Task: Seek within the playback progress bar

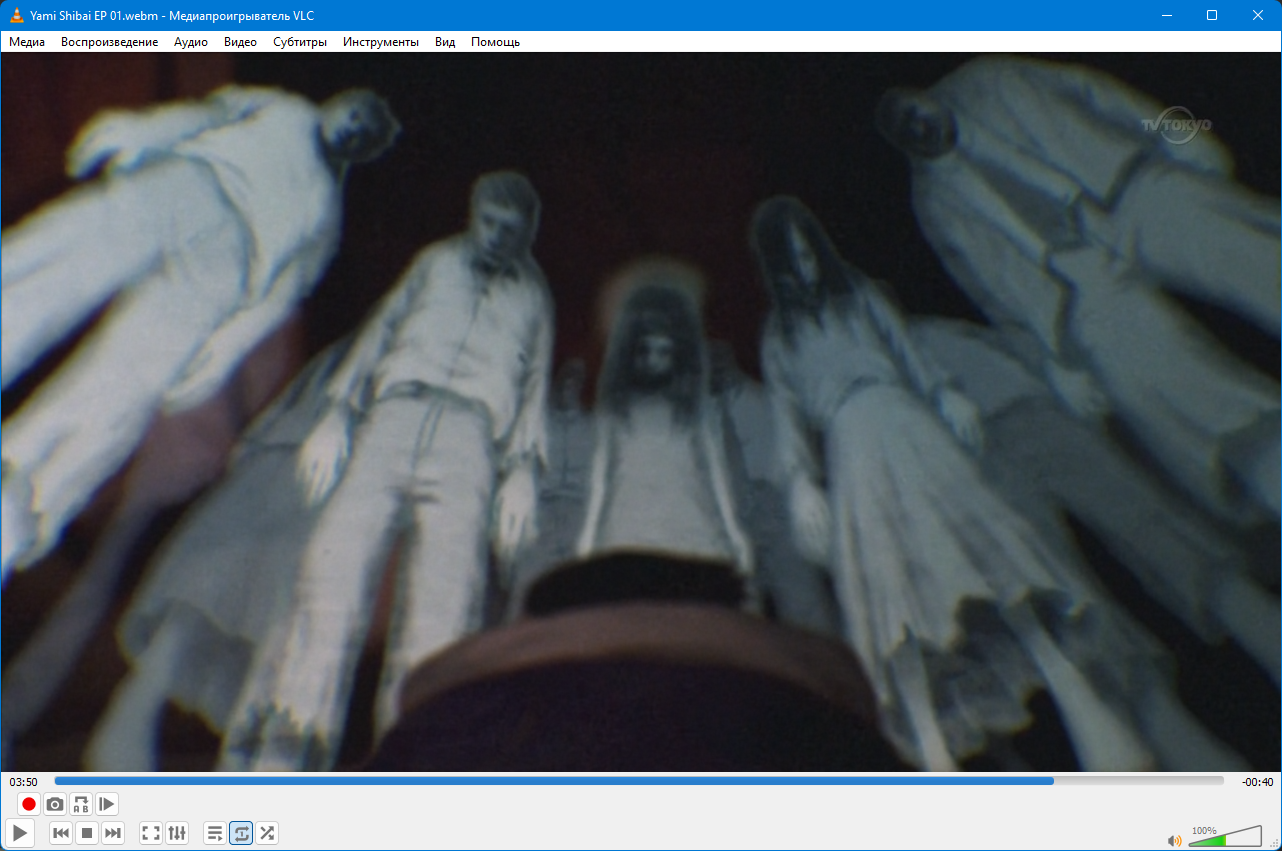Action: click(639, 781)
